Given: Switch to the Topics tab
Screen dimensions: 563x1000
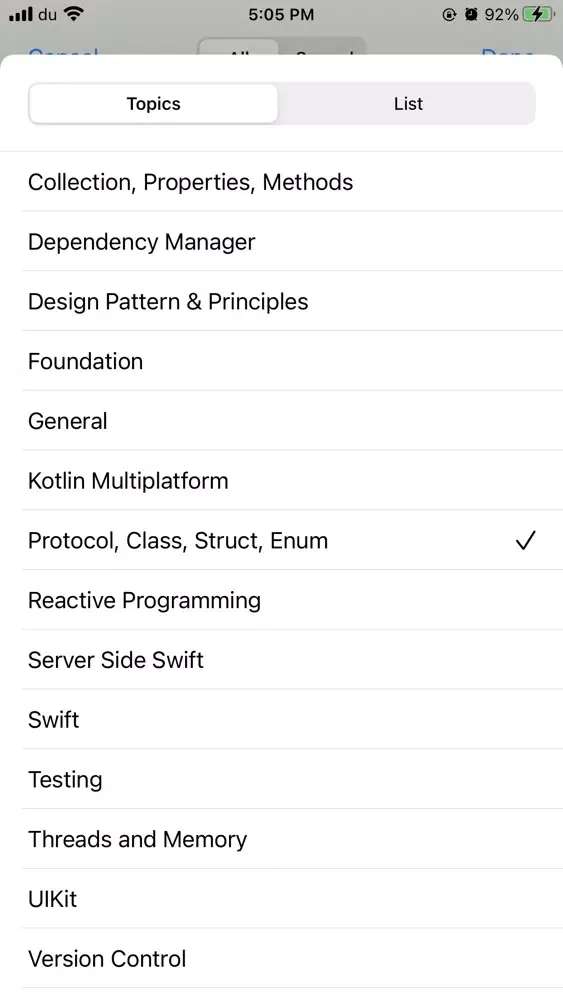Looking at the screenshot, I should coord(154,103).
